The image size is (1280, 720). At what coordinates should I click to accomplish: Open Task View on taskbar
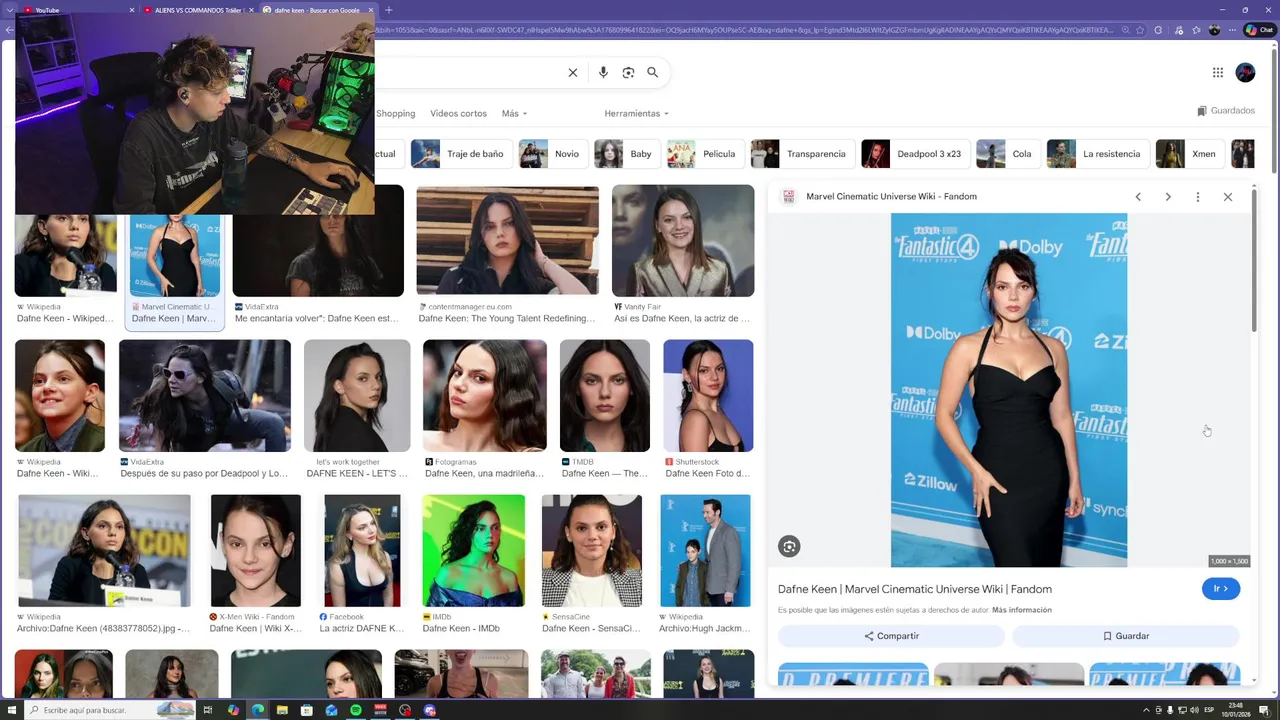[x=208, y=710]
